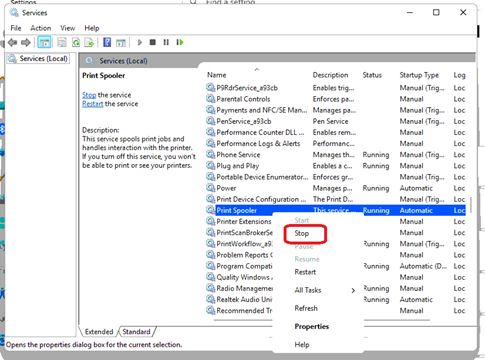Viewport: 485px width, 360px height.
Task: Click the Forward arrow toolbar icon
Action: [26, 42]
